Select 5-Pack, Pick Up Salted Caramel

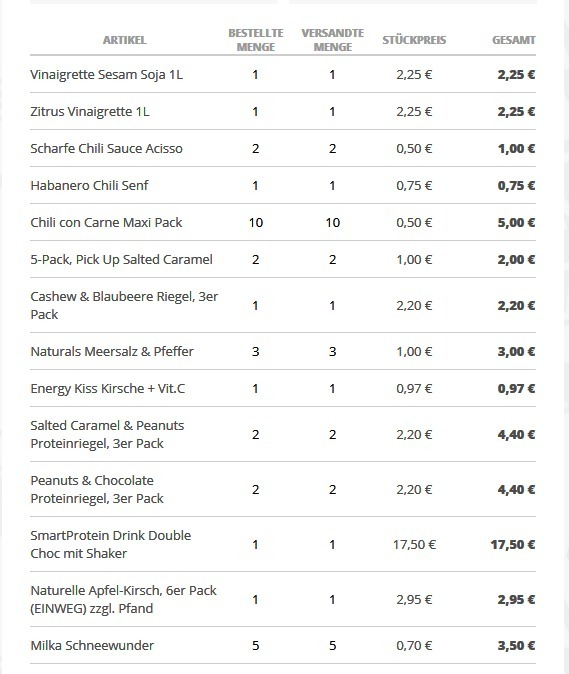pos(121,259)
